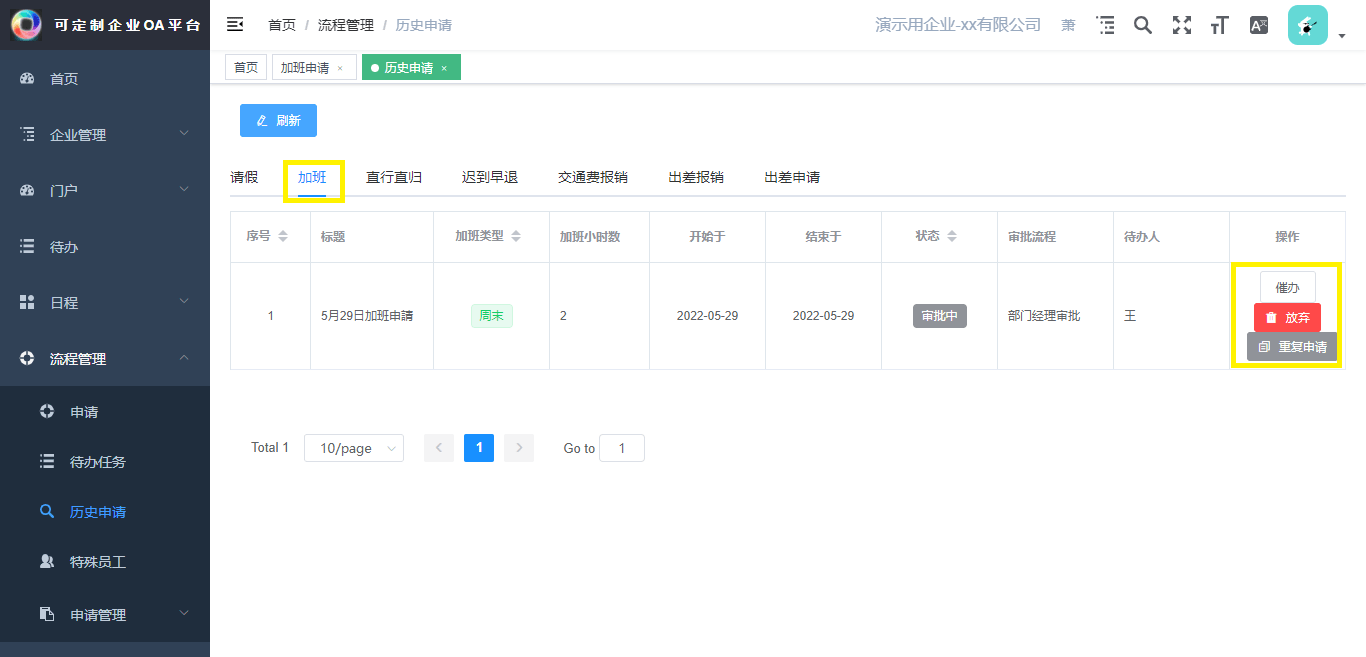Select 历史申请 in the sidebar
This screenshot has width=1366, height=657.
pos(105,512)
